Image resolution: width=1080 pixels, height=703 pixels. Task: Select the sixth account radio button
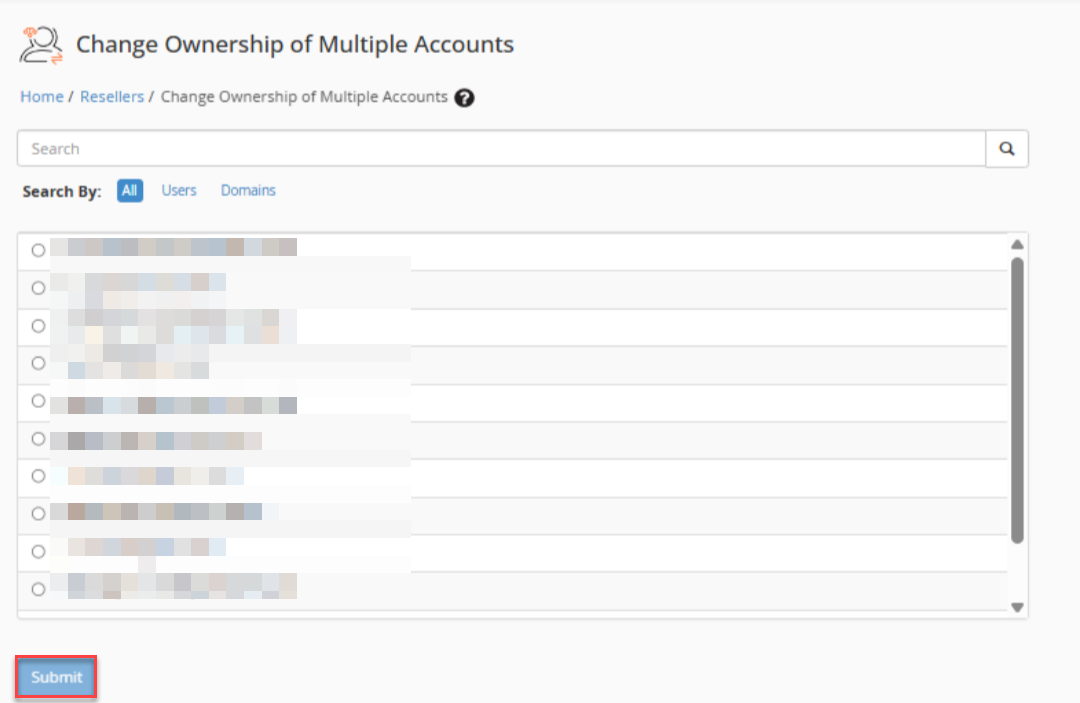[39, 439]
